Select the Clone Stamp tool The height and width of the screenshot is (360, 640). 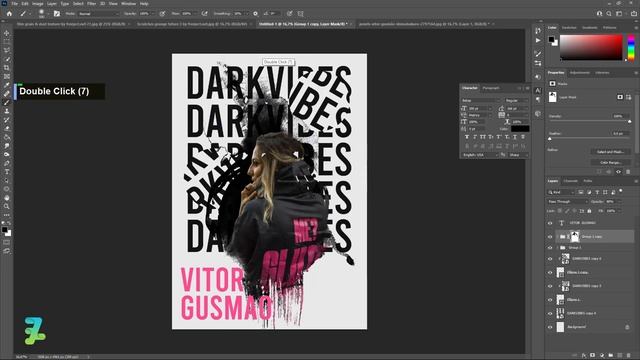pyautogui.click(x=7, y=111)
